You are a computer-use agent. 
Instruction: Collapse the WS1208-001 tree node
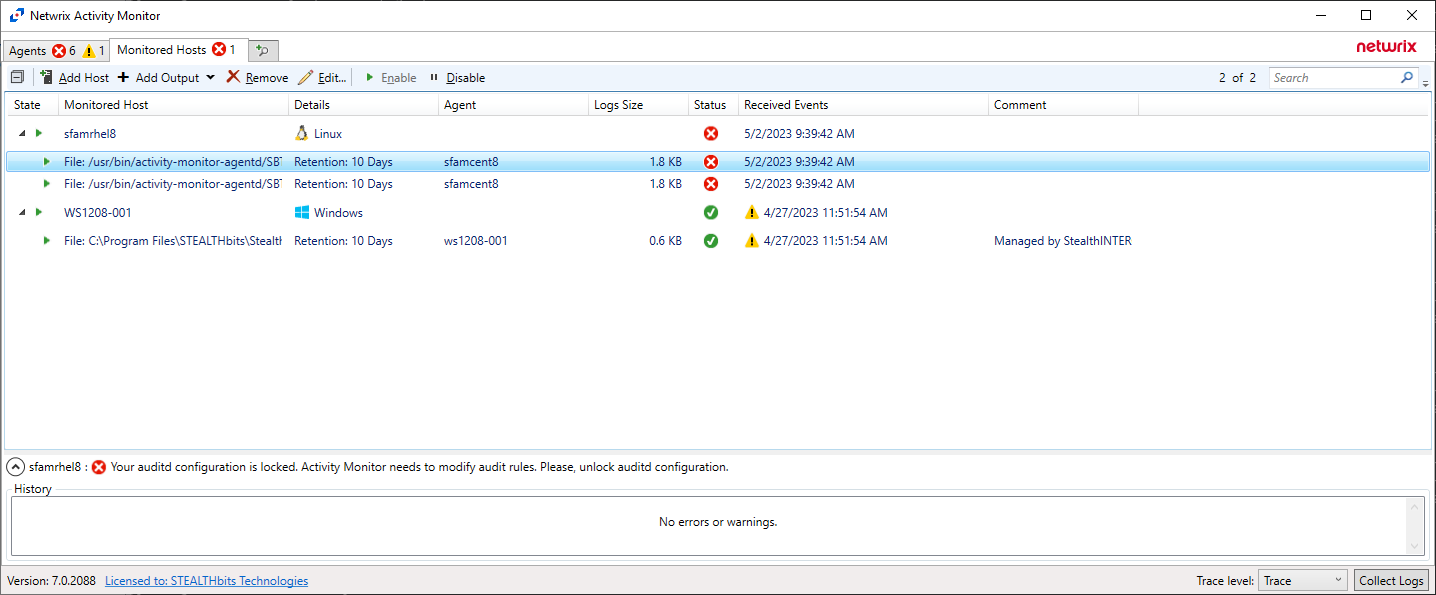[22, 212]
